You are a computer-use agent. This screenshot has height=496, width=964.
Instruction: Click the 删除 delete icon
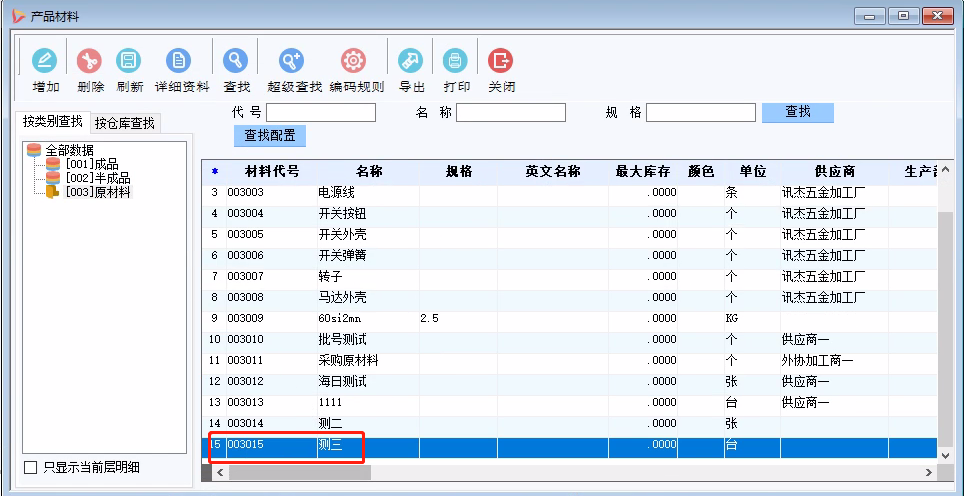coord(90,61)
